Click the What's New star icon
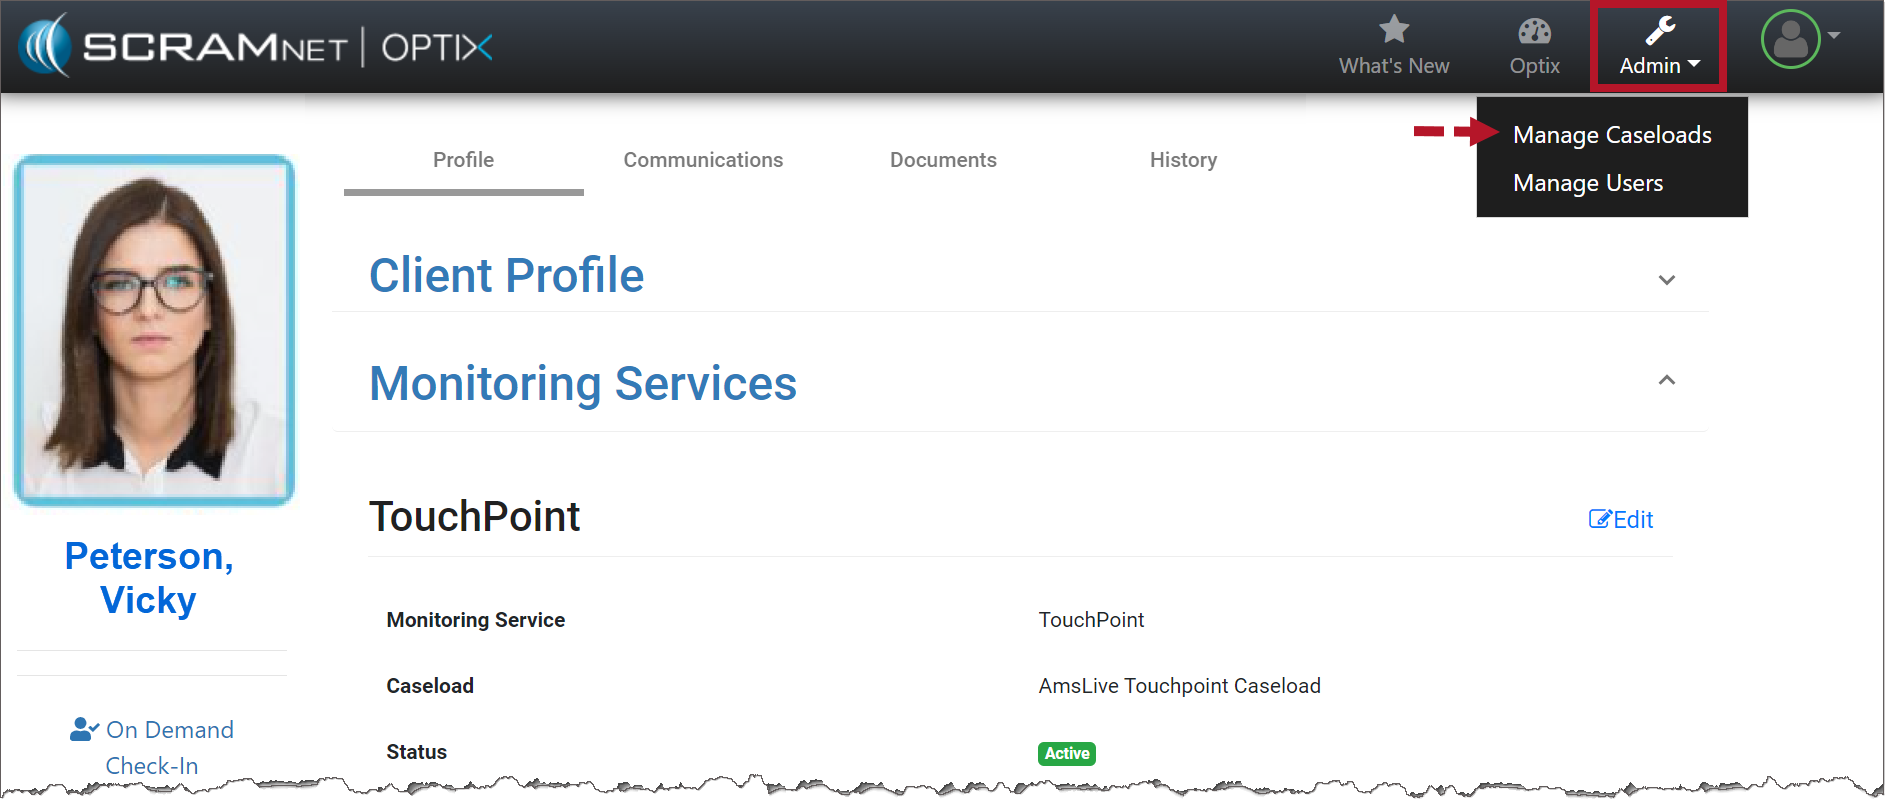1887x810 pixels. pos(1393,30)
